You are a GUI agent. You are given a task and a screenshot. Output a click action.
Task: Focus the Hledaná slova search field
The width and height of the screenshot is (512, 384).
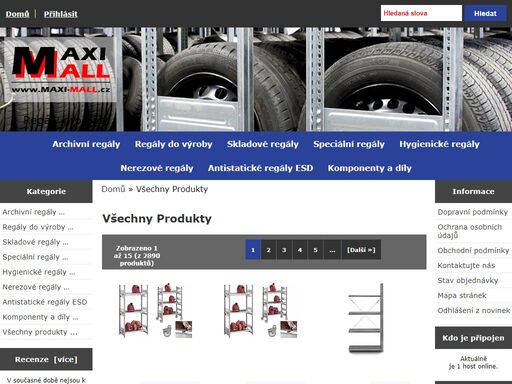click(x=421, y=13)
